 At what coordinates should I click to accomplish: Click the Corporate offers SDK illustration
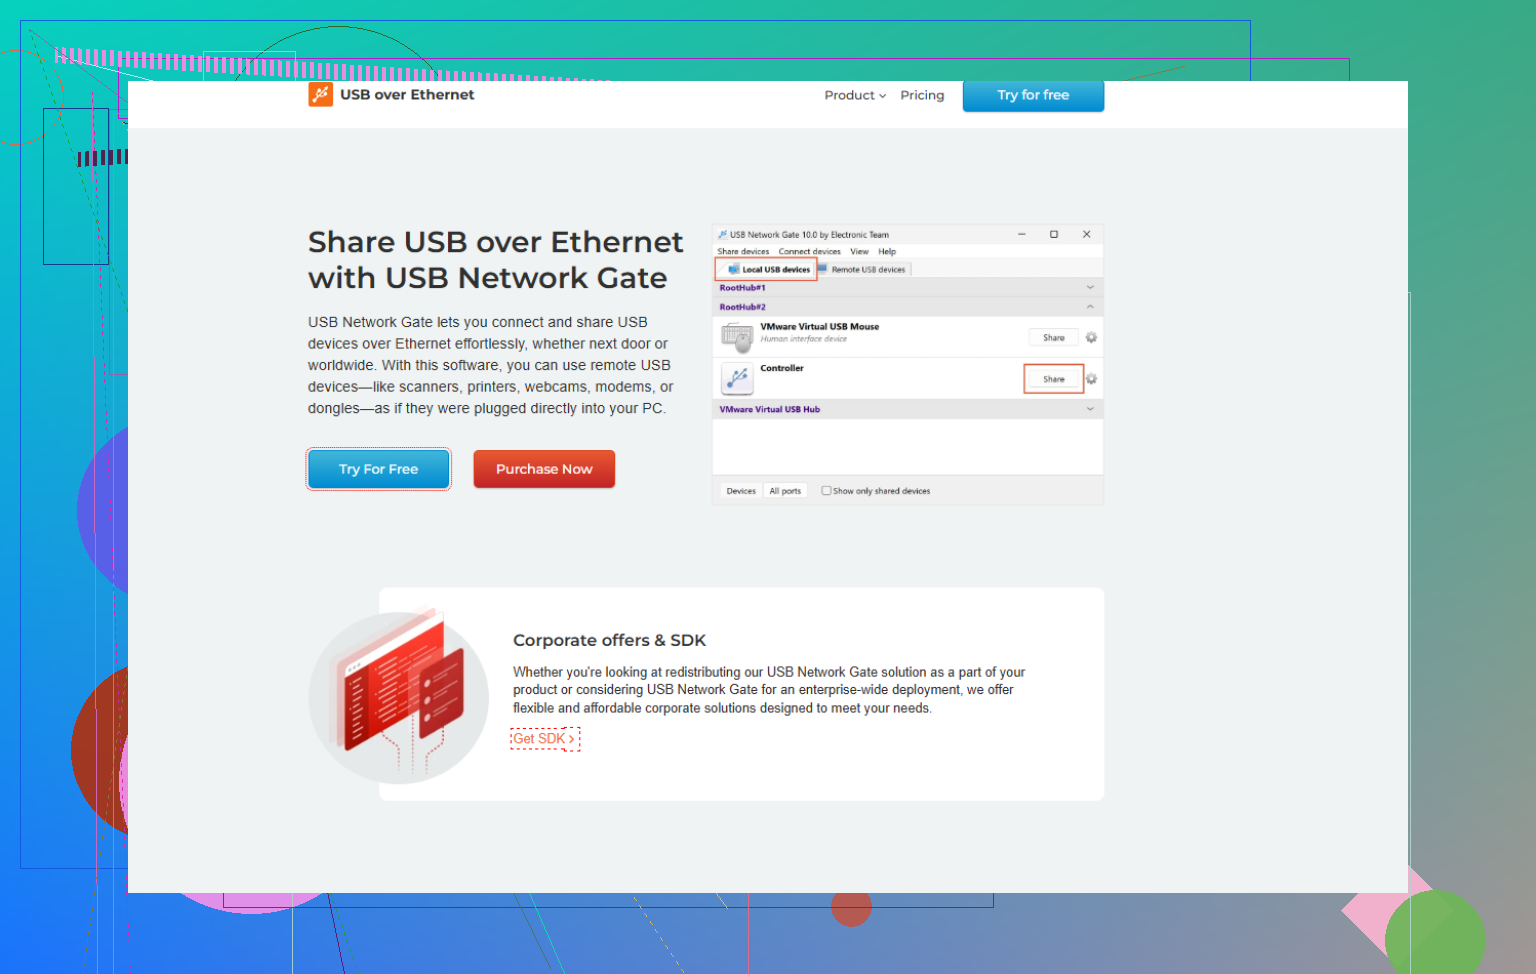click(x=399, y=696)
